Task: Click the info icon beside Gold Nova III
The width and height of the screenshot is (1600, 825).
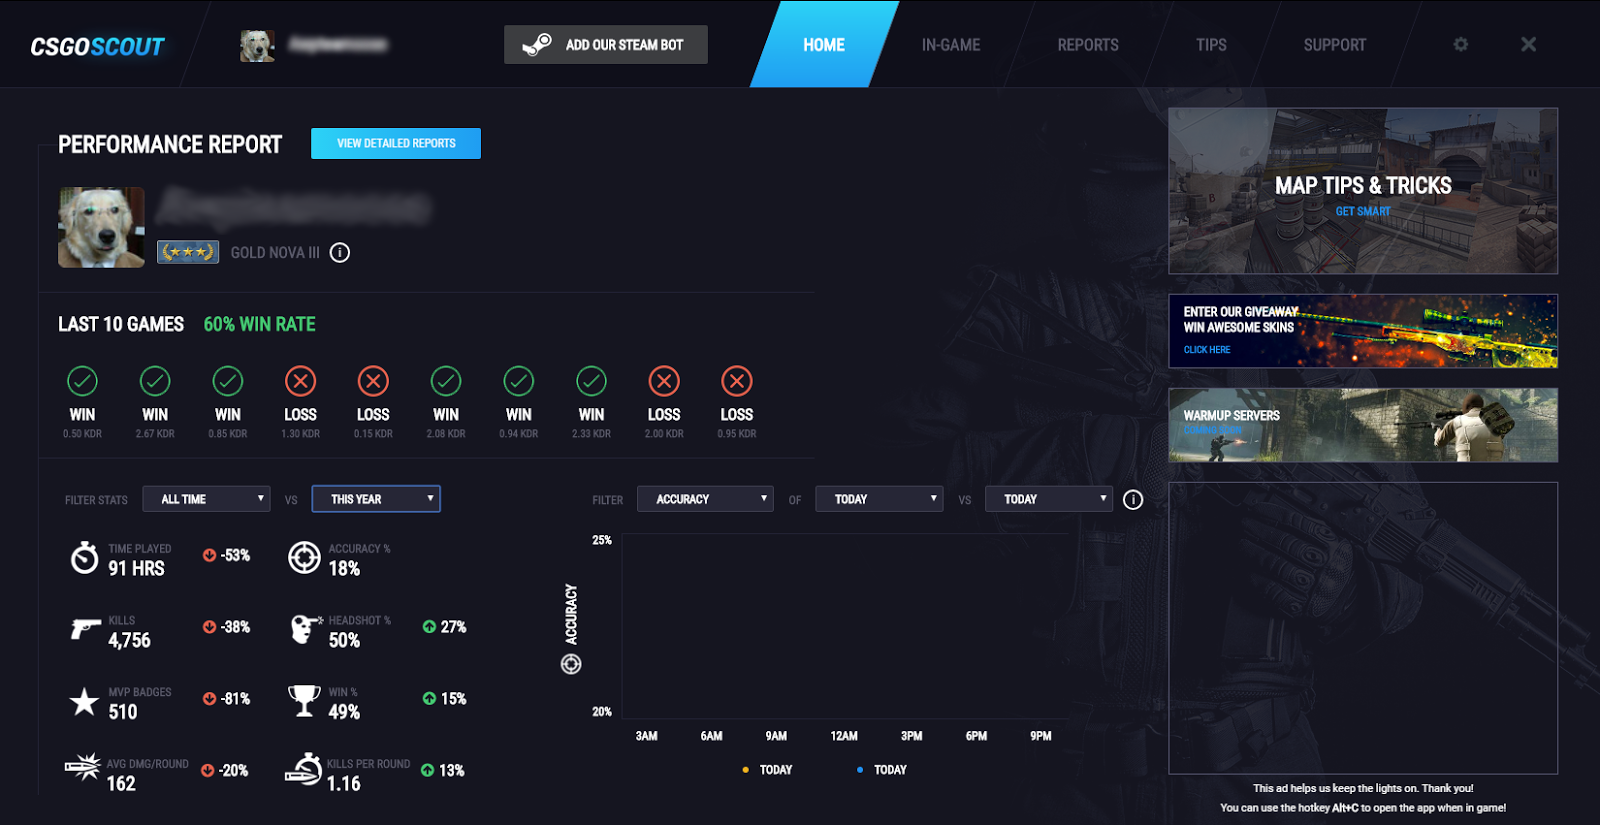Action: pos(340,253)
